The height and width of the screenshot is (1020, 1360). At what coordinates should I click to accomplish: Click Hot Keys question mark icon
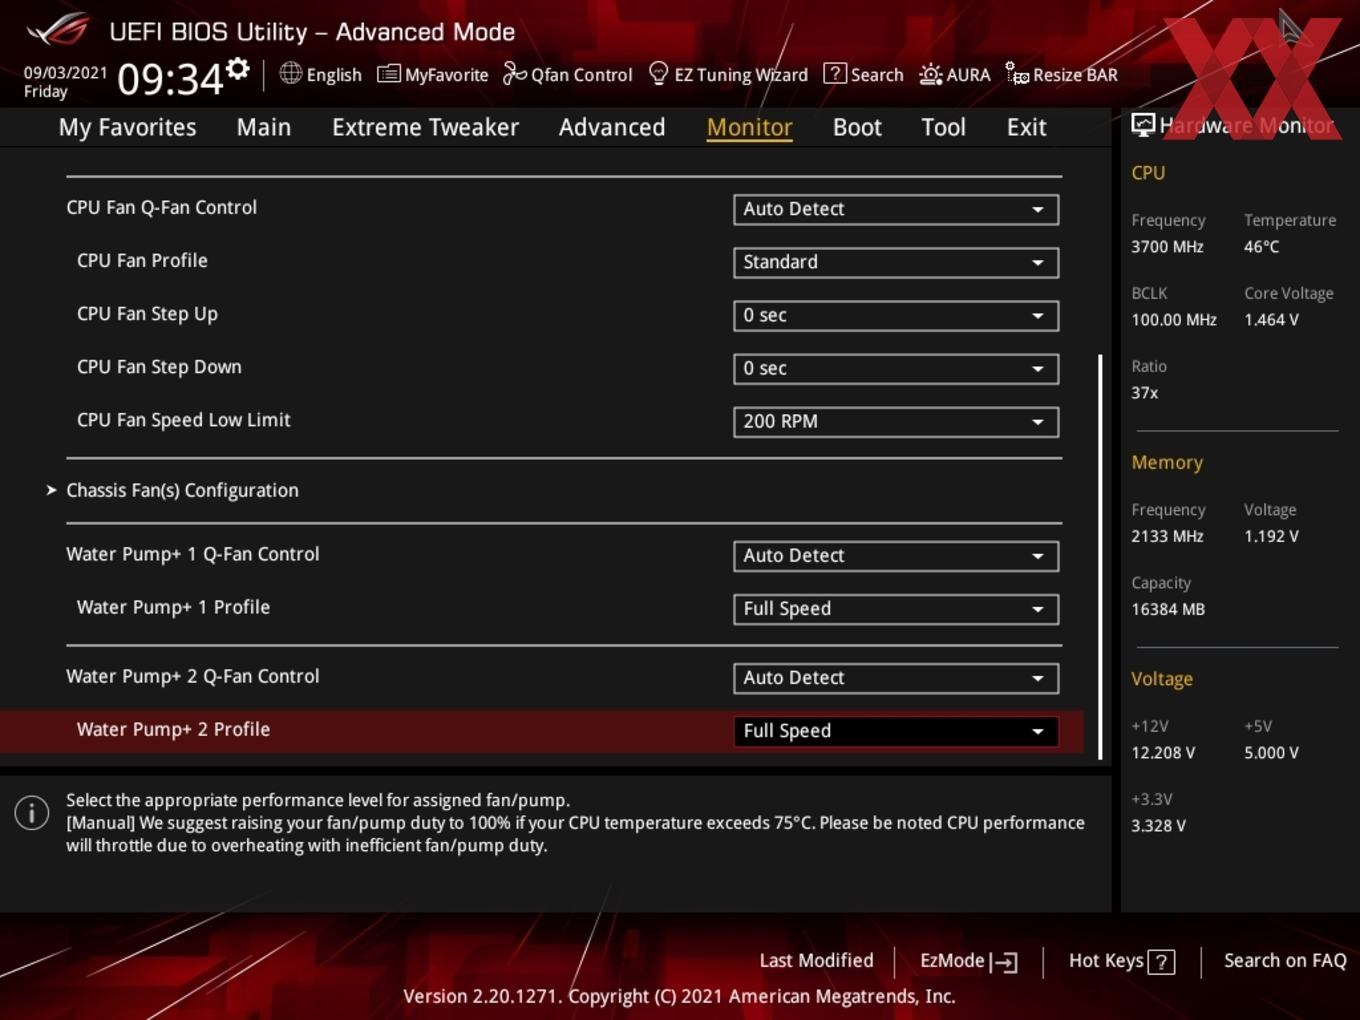1161,962
